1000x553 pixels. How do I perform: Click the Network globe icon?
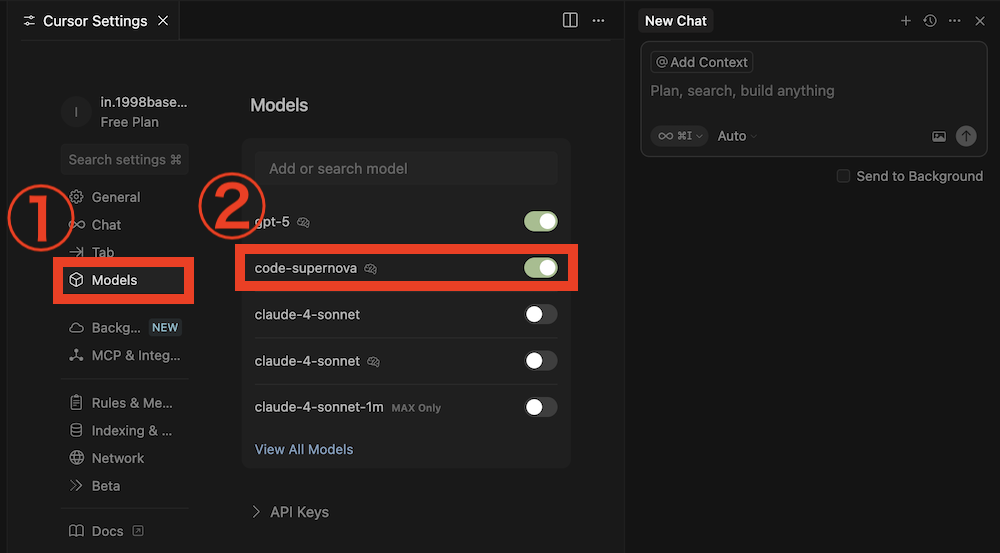point(76,458)
